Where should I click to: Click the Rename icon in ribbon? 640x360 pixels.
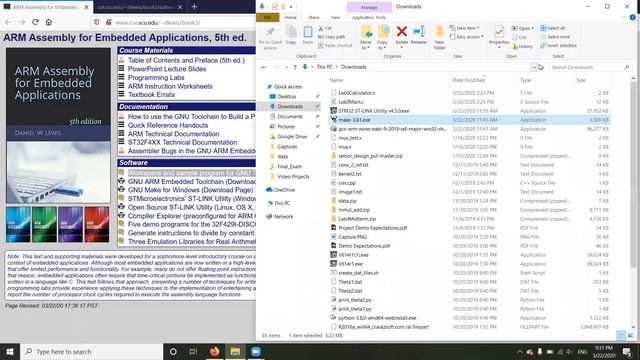coord(419,32)
